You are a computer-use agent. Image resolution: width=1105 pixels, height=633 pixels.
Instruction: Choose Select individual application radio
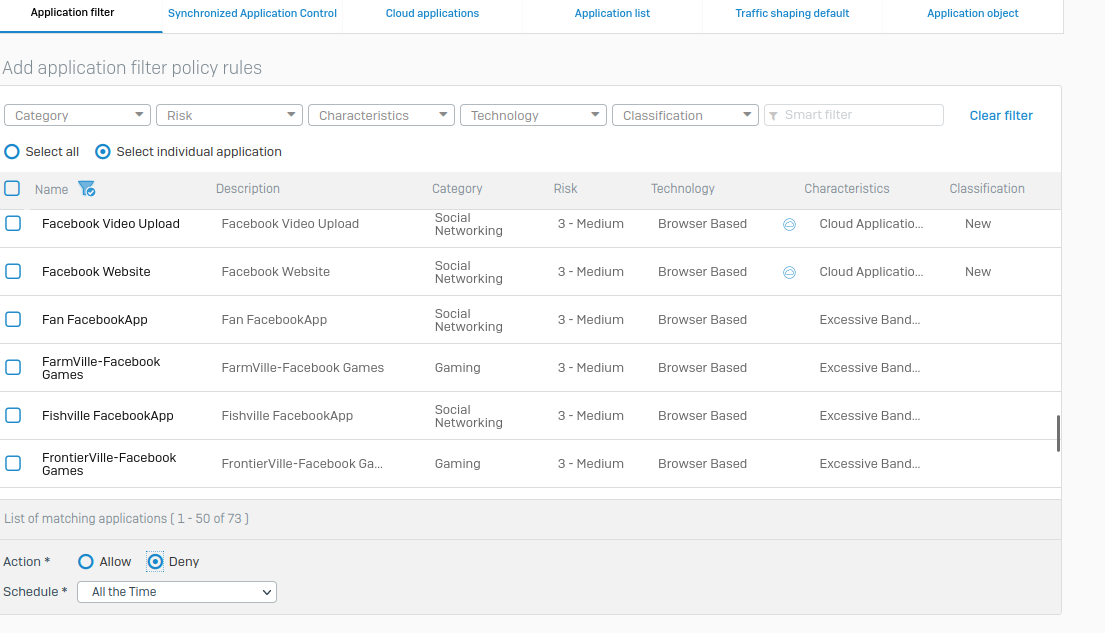[103, 152]
